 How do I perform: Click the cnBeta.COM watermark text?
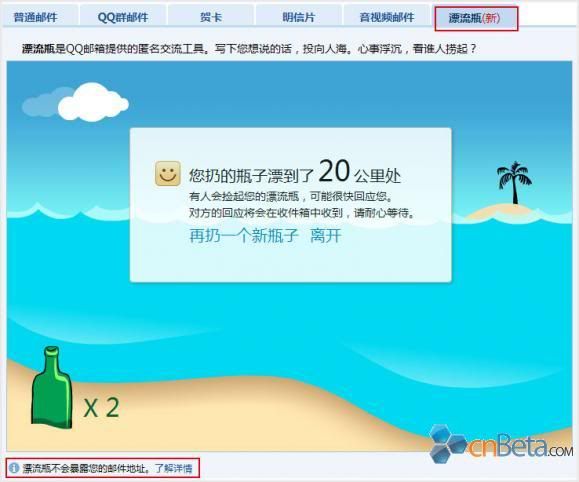click(x=521, y=447)
